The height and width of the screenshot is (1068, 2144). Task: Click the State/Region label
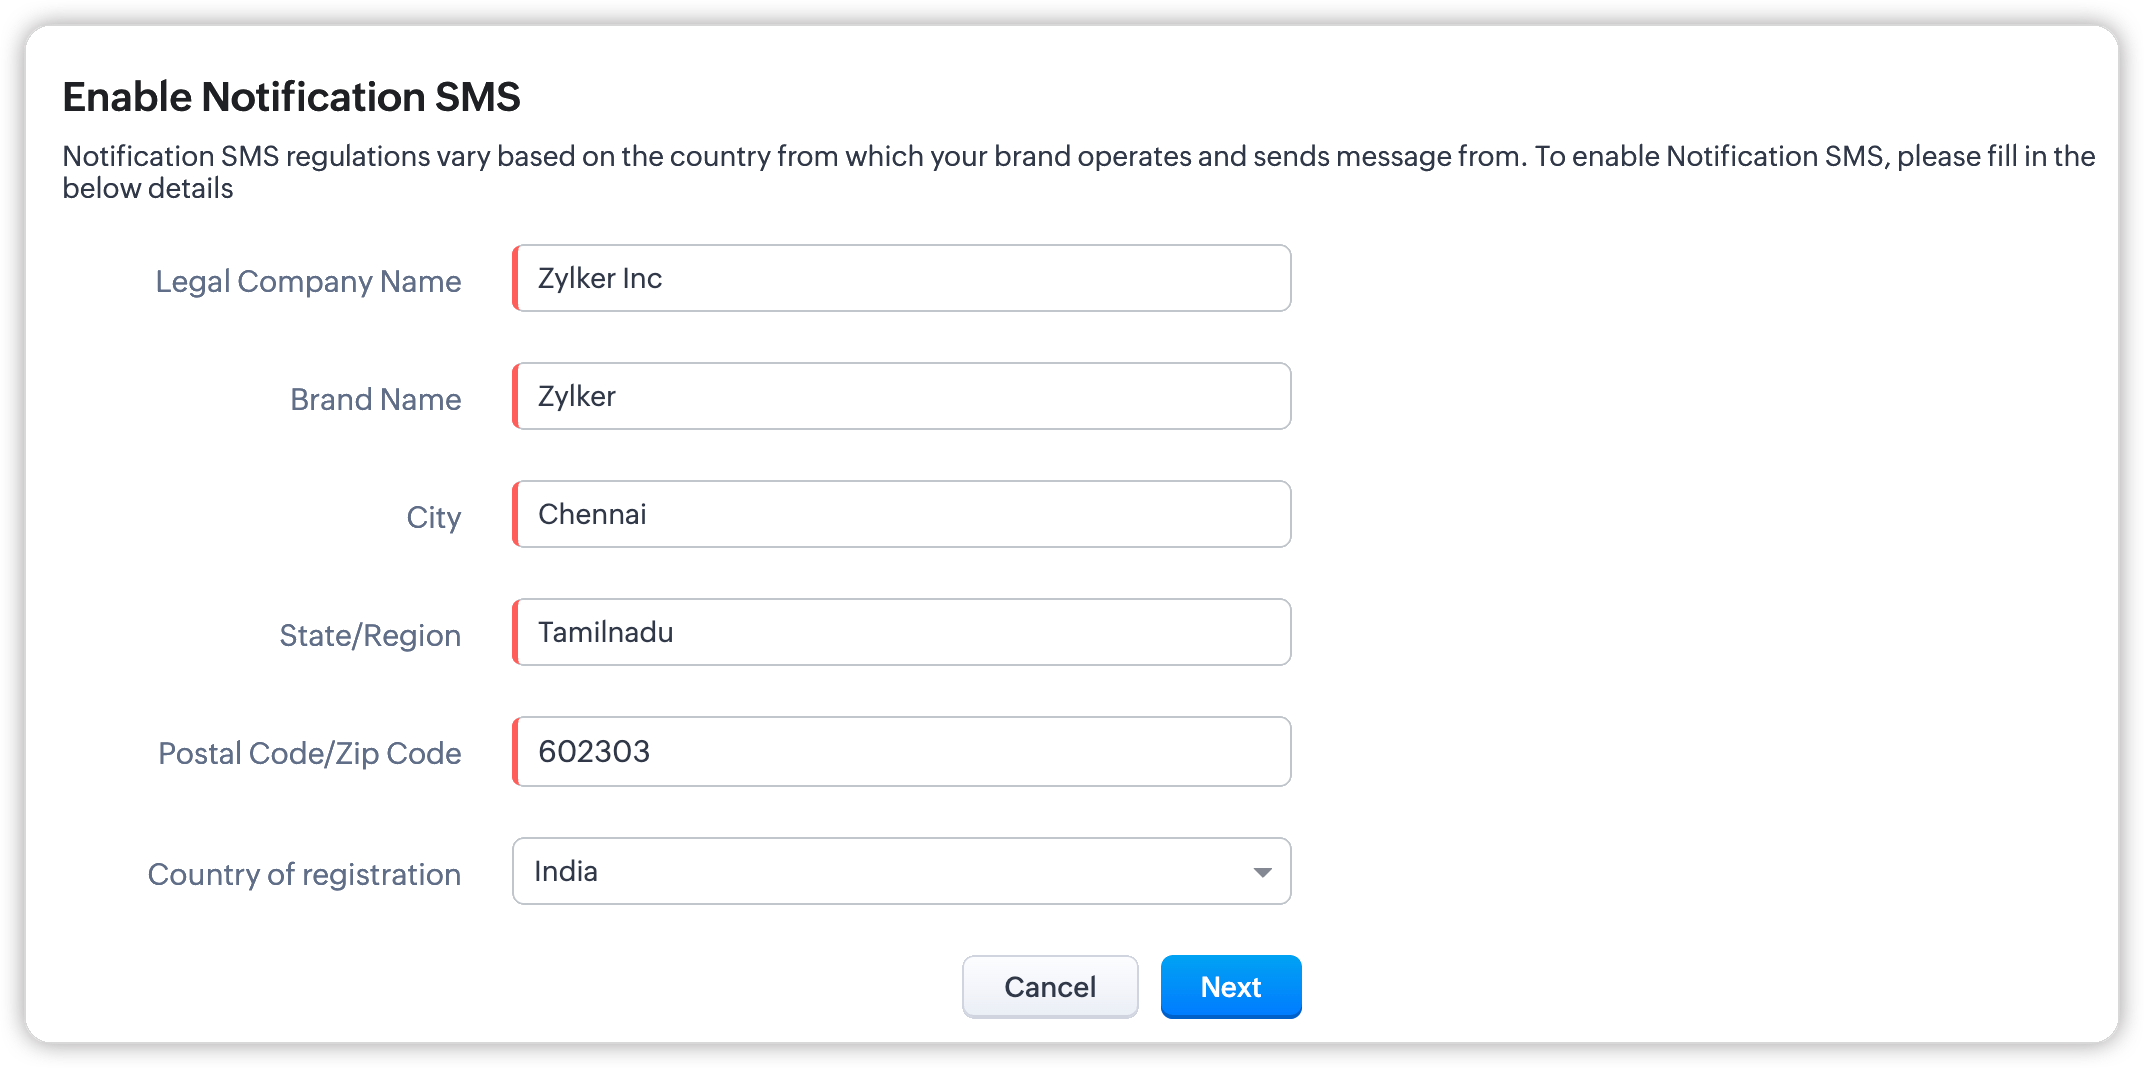point(370,636)
